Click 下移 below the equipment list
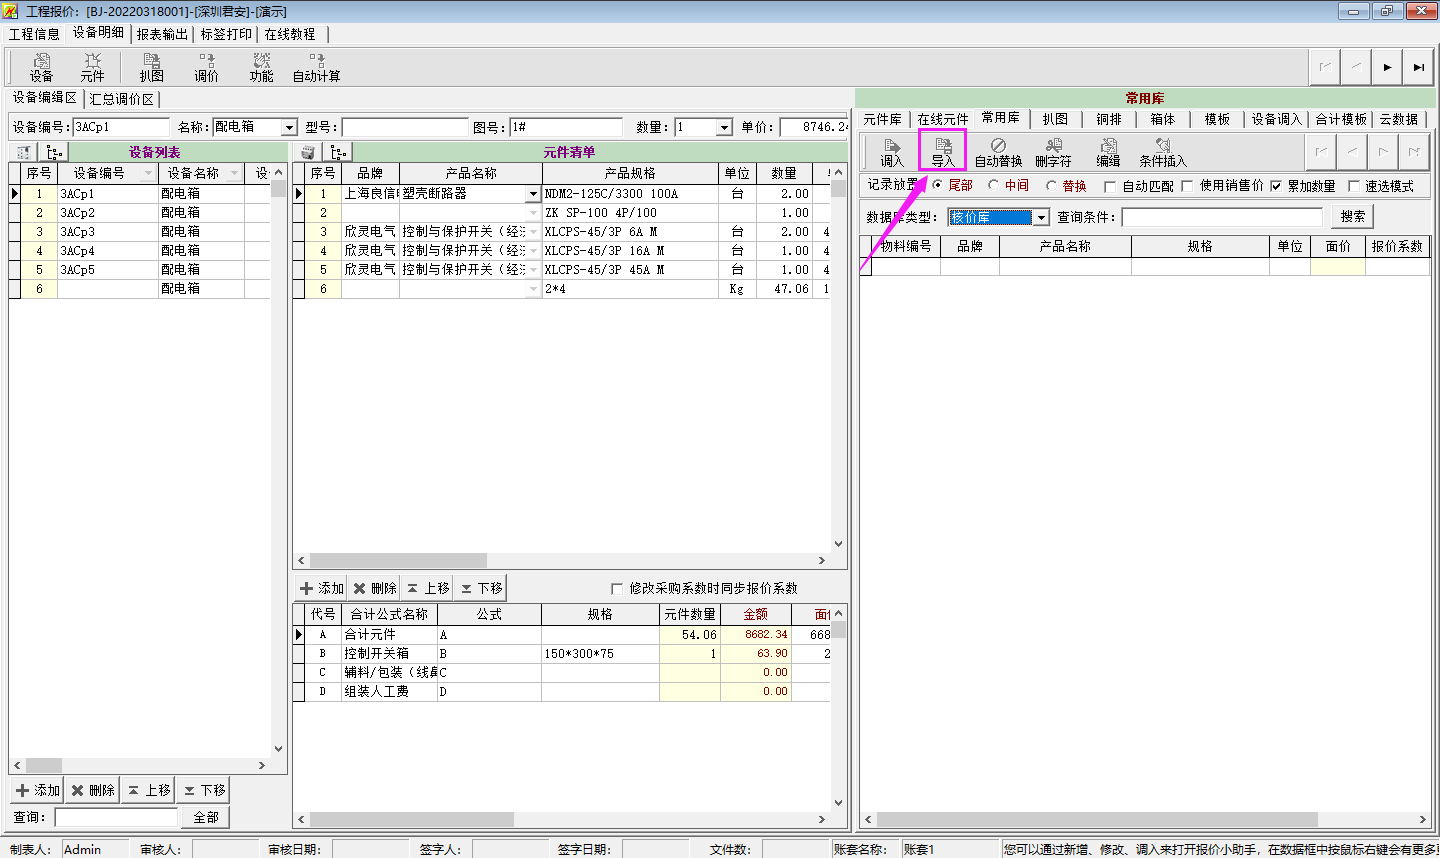The width and height of the screenshot is (1440, 858). pyautogui.click(x=204, y=790)
